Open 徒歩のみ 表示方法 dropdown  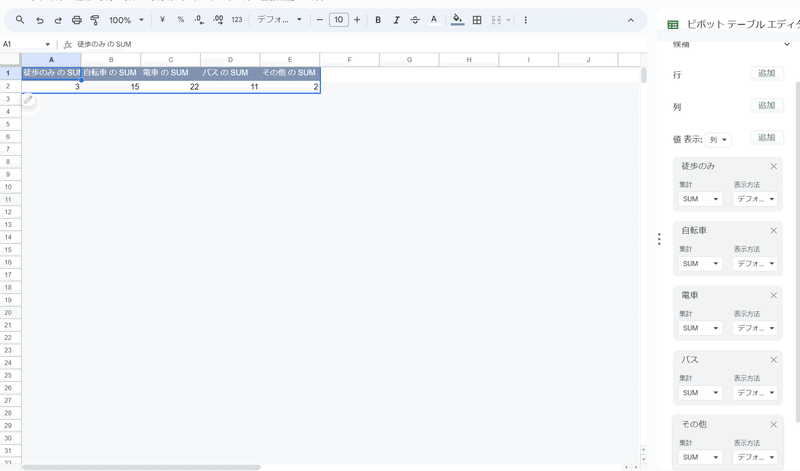coord(756,199)
